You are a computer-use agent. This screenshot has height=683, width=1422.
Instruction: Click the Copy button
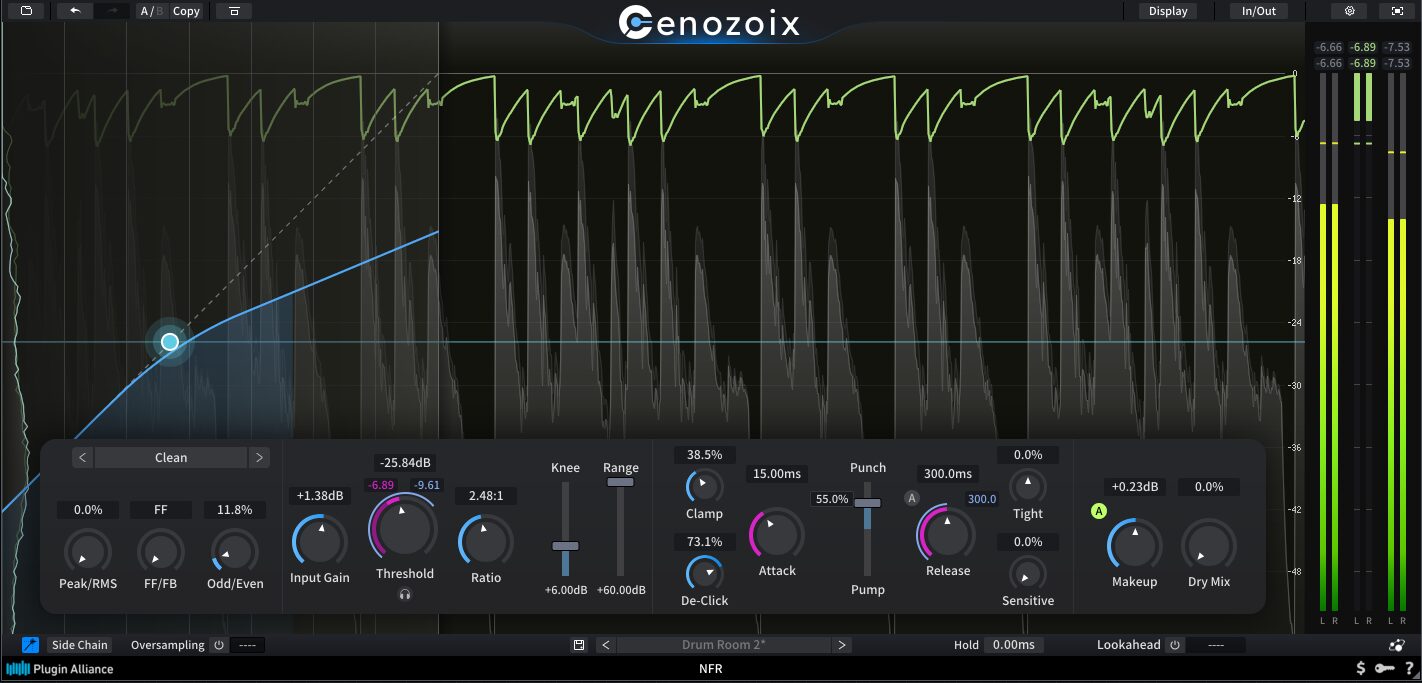186,11
